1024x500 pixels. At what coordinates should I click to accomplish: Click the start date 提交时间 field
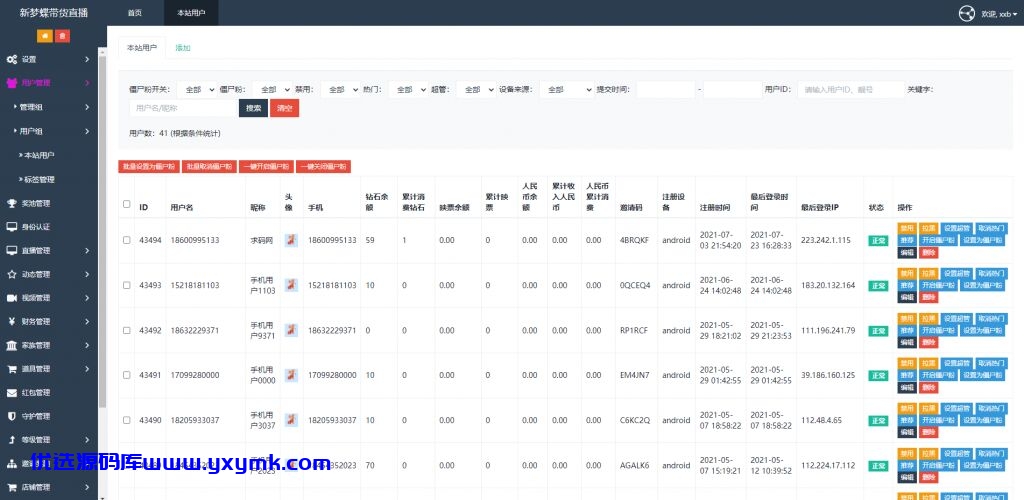pyautogui.click(x=665, y=89)
